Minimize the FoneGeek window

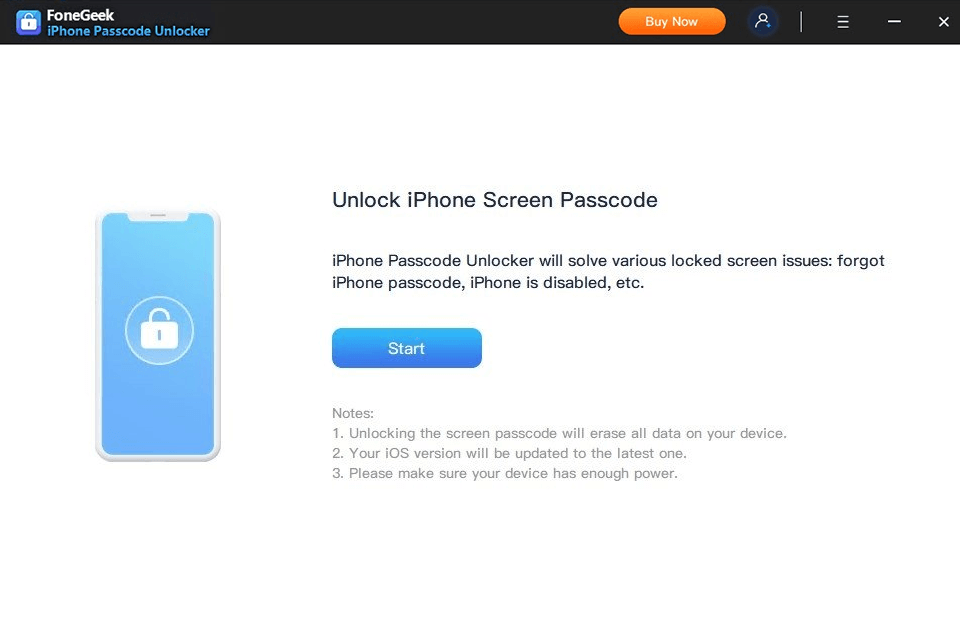894,21
